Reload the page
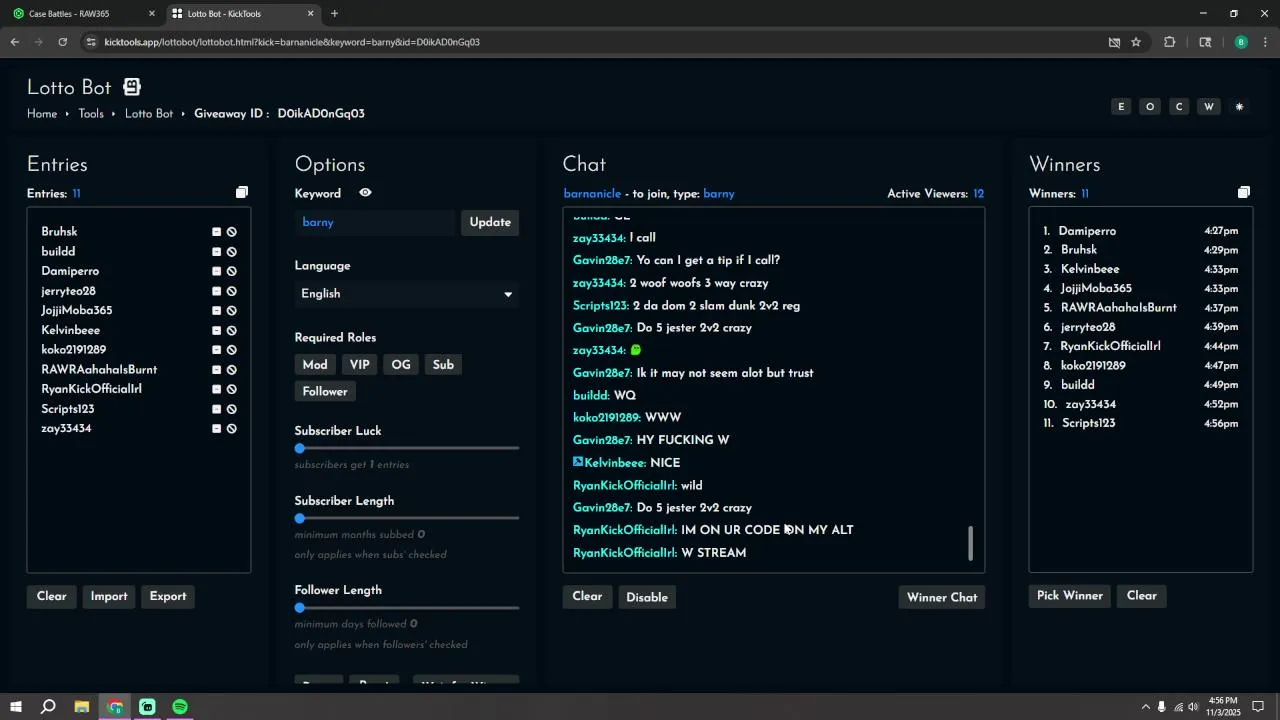Image resolution: width=1280 pixels, height=720 pixels. [63, 42]
